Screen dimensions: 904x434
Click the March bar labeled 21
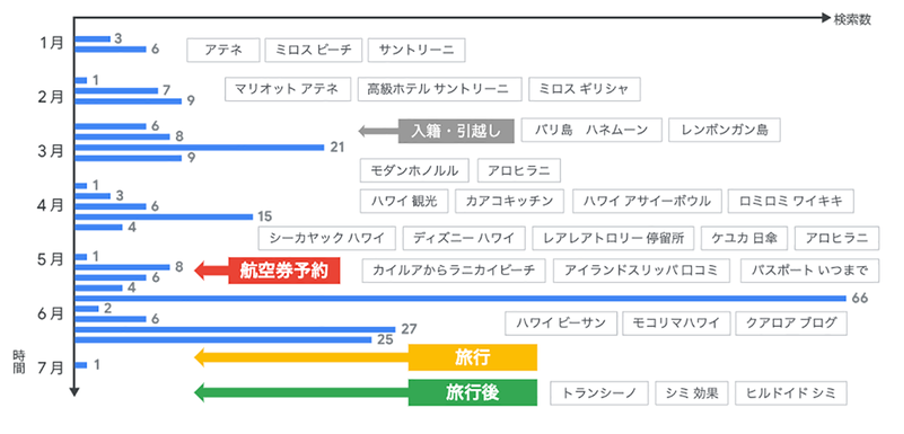(200, 146)
